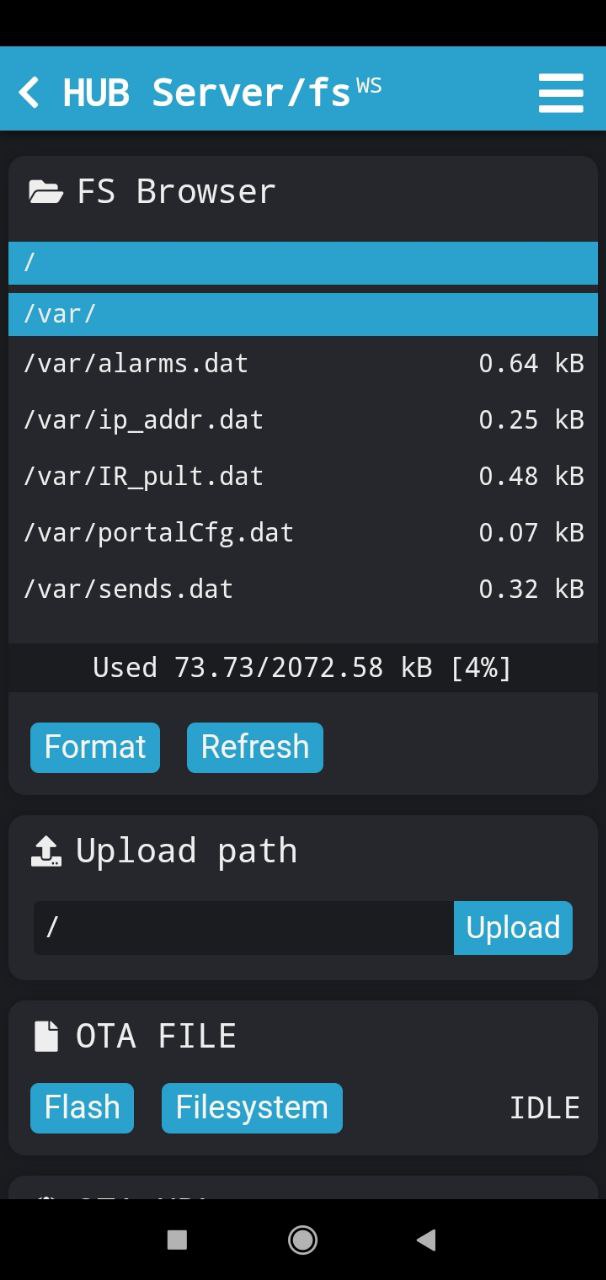This screenshot has height=1280, width=606.
Task: Click the Upload path tray icon
Action: click(x=46, y=851)
